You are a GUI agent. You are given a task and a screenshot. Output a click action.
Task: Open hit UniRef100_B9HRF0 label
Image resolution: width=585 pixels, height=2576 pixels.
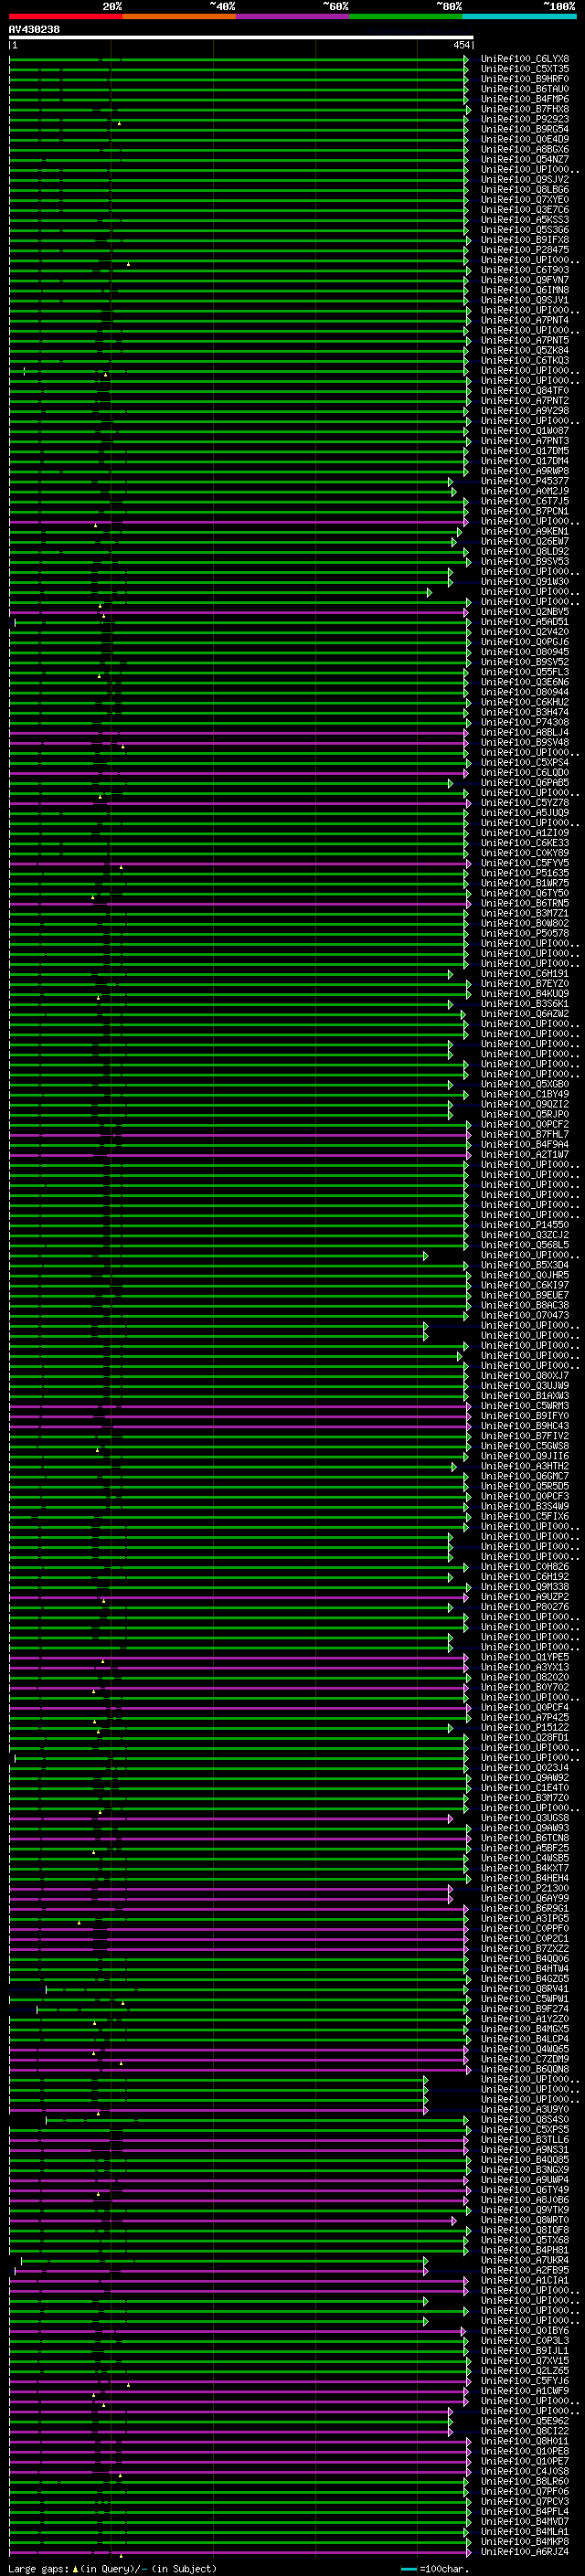524,79
